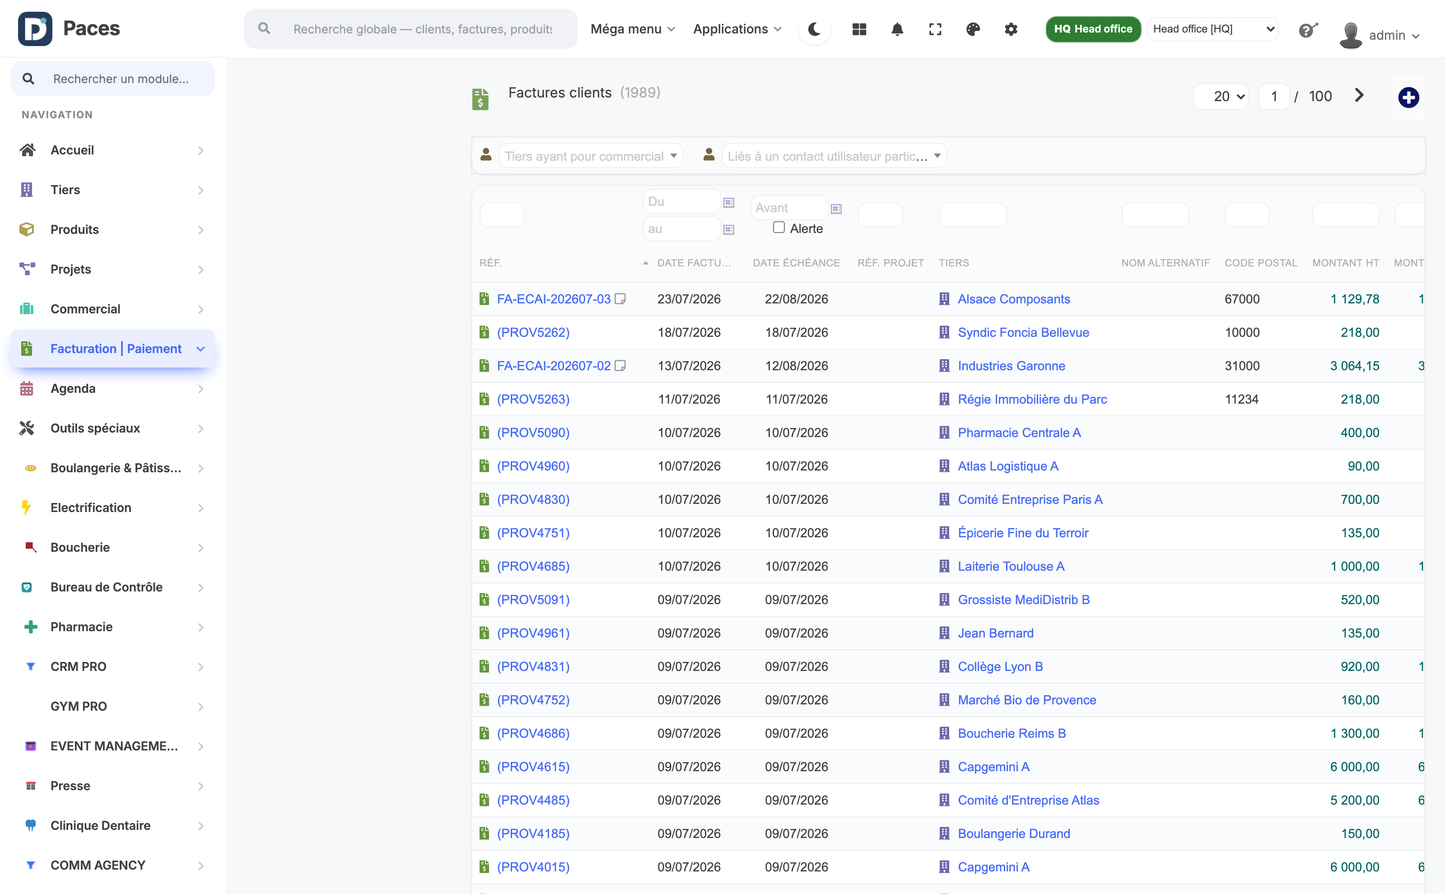Click the admin user avatar
This screenshot has height=894, width=1445.
click(1351, 35)
